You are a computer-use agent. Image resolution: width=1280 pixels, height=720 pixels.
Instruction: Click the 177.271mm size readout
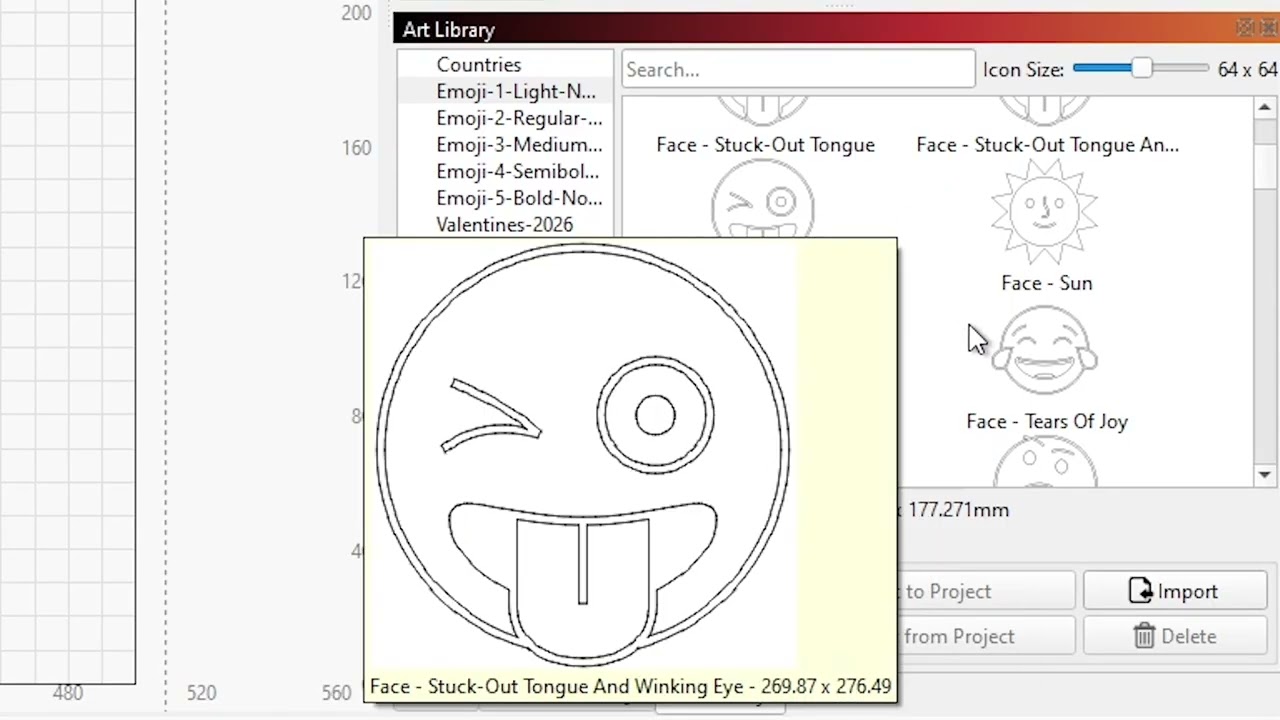pyautogui.click(x=958, y=510)
